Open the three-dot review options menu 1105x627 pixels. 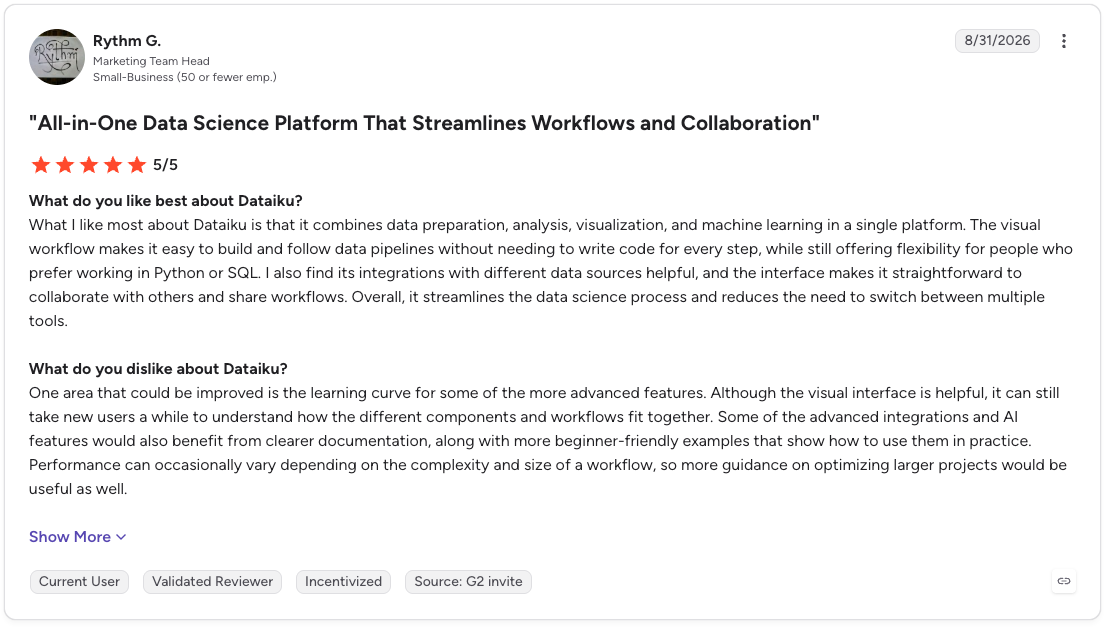click(x=1063, y=41)
